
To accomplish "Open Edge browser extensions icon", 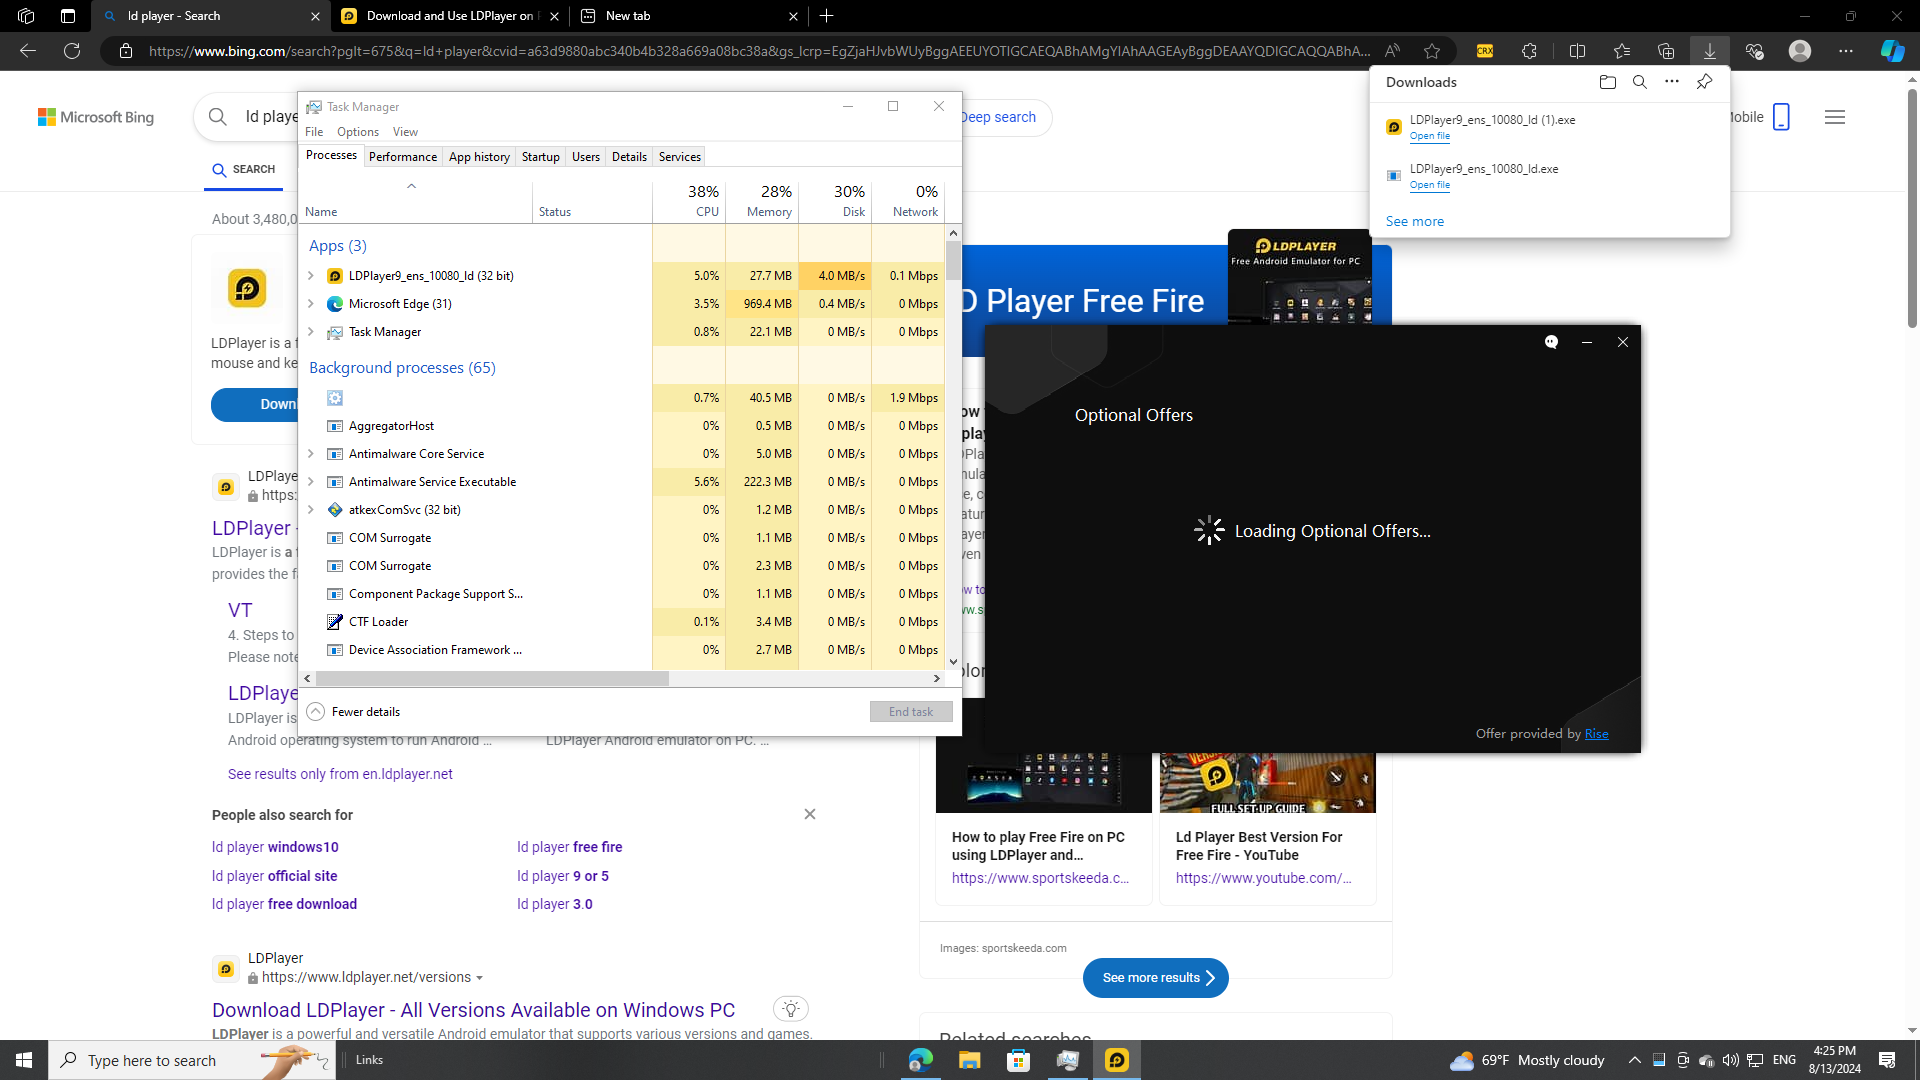I will 1529,51.
